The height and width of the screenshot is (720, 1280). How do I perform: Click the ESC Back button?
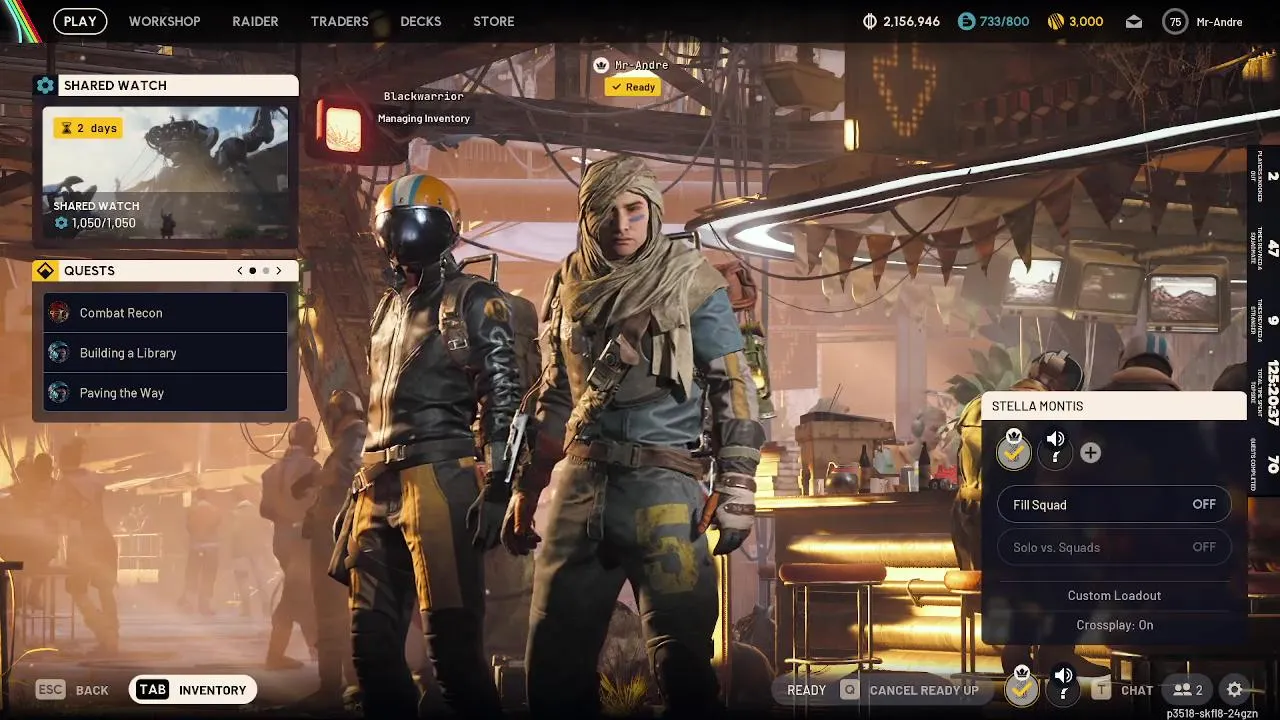[x=72, y=689]
